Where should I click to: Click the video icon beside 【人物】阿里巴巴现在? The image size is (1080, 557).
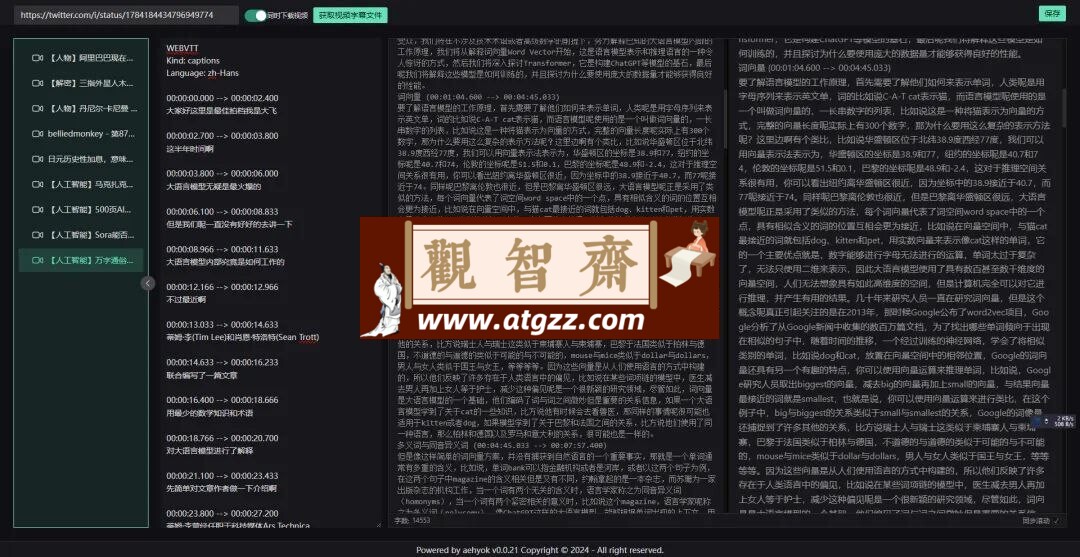pyautogui.click(x=37, y=58)
